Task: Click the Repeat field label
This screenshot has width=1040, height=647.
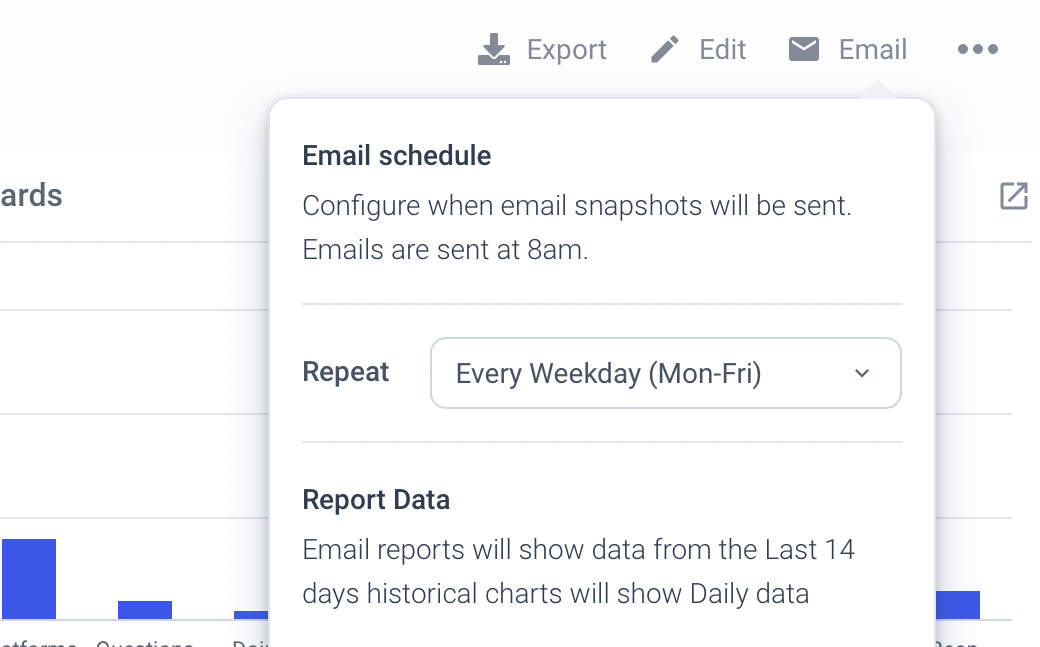Action: [x=346, y=373]
